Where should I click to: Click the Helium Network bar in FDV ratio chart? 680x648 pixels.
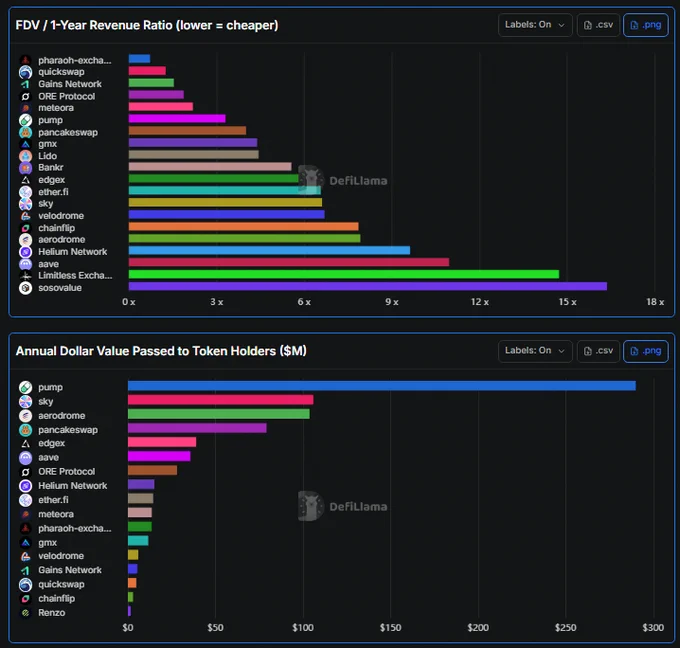coord(269,250)
